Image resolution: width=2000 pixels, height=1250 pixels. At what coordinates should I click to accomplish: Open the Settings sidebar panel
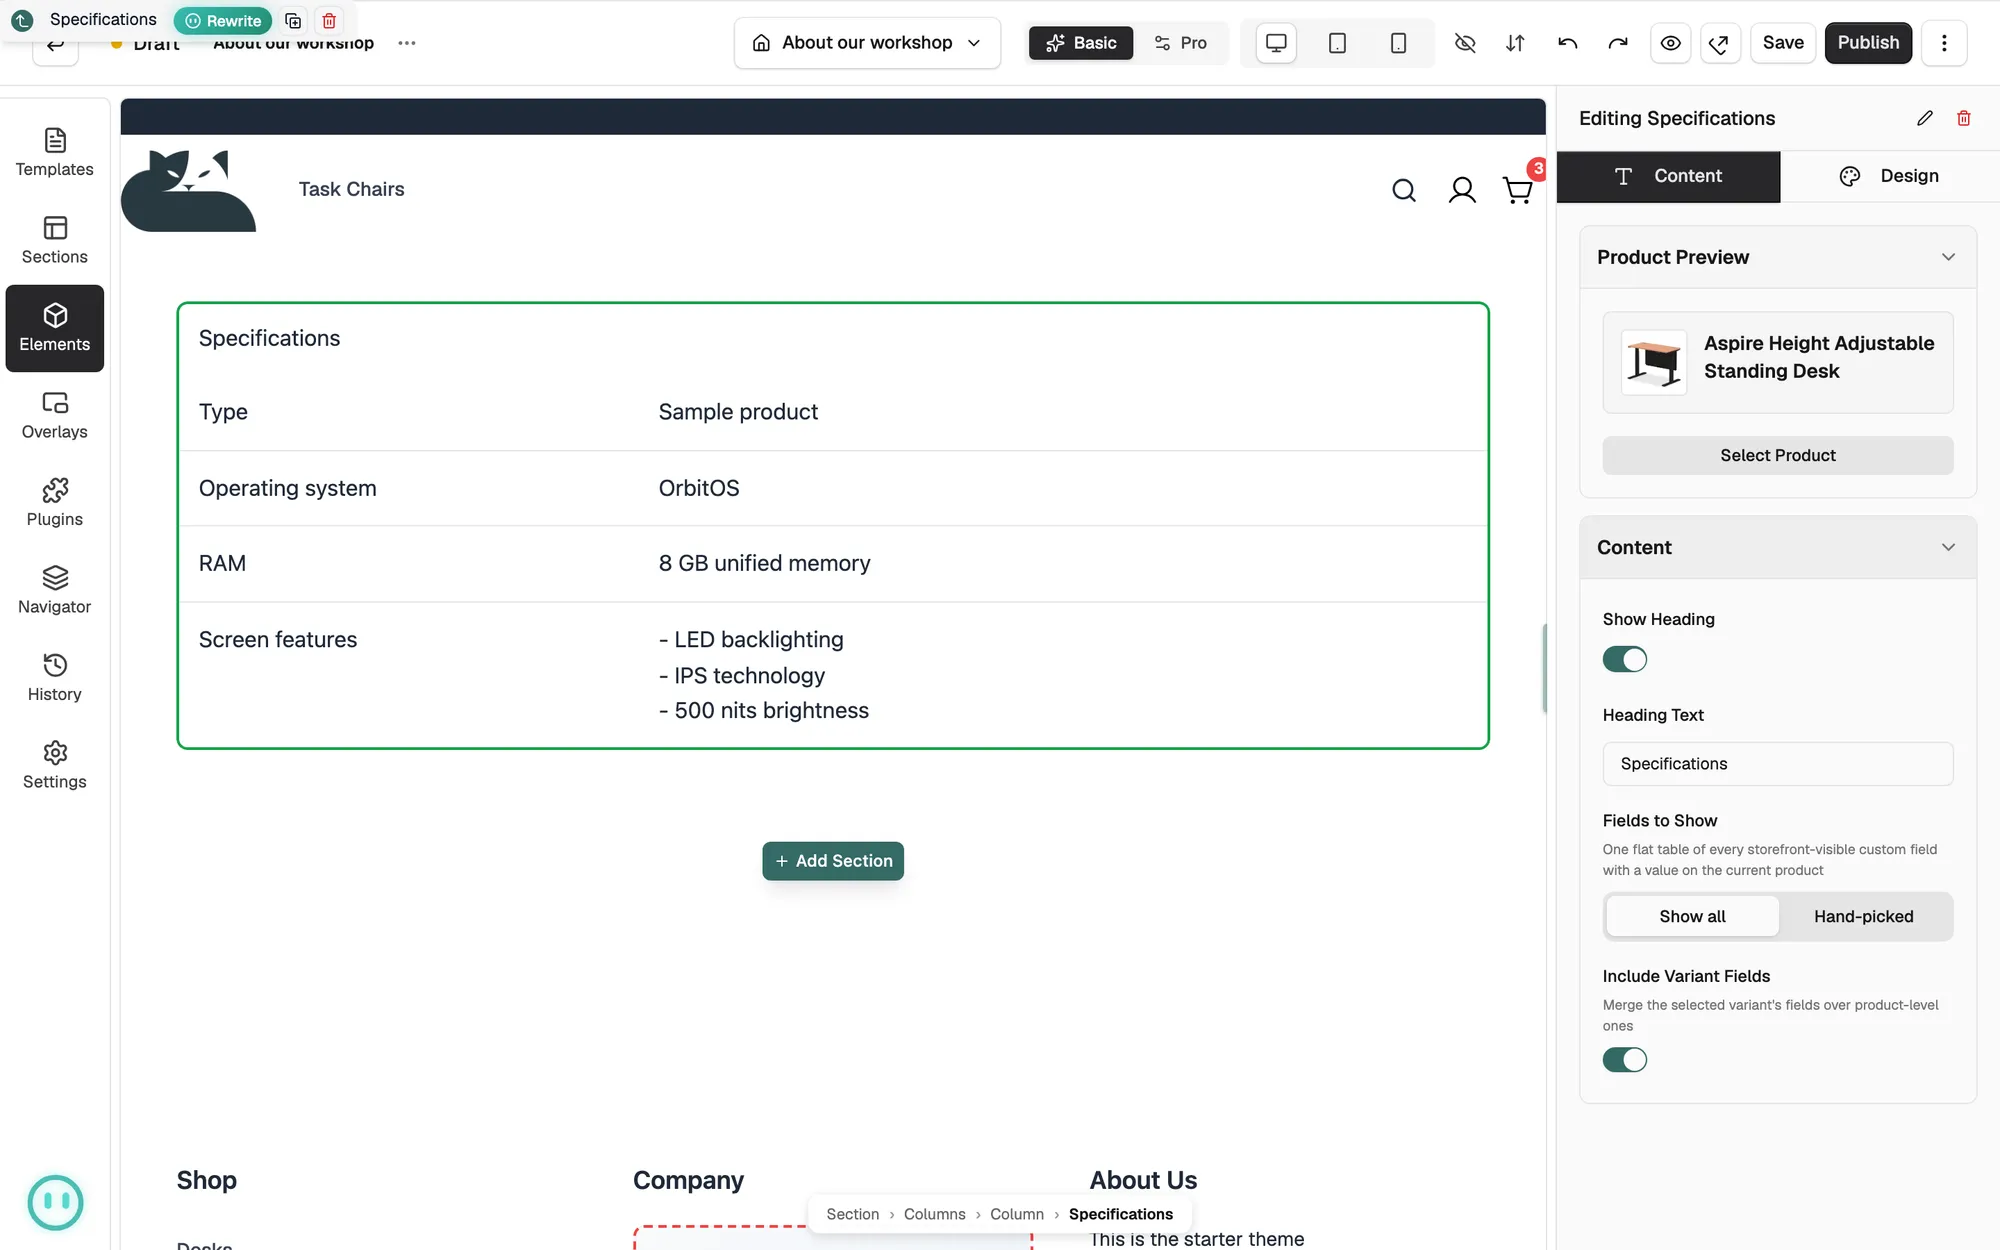pos(55,766)
